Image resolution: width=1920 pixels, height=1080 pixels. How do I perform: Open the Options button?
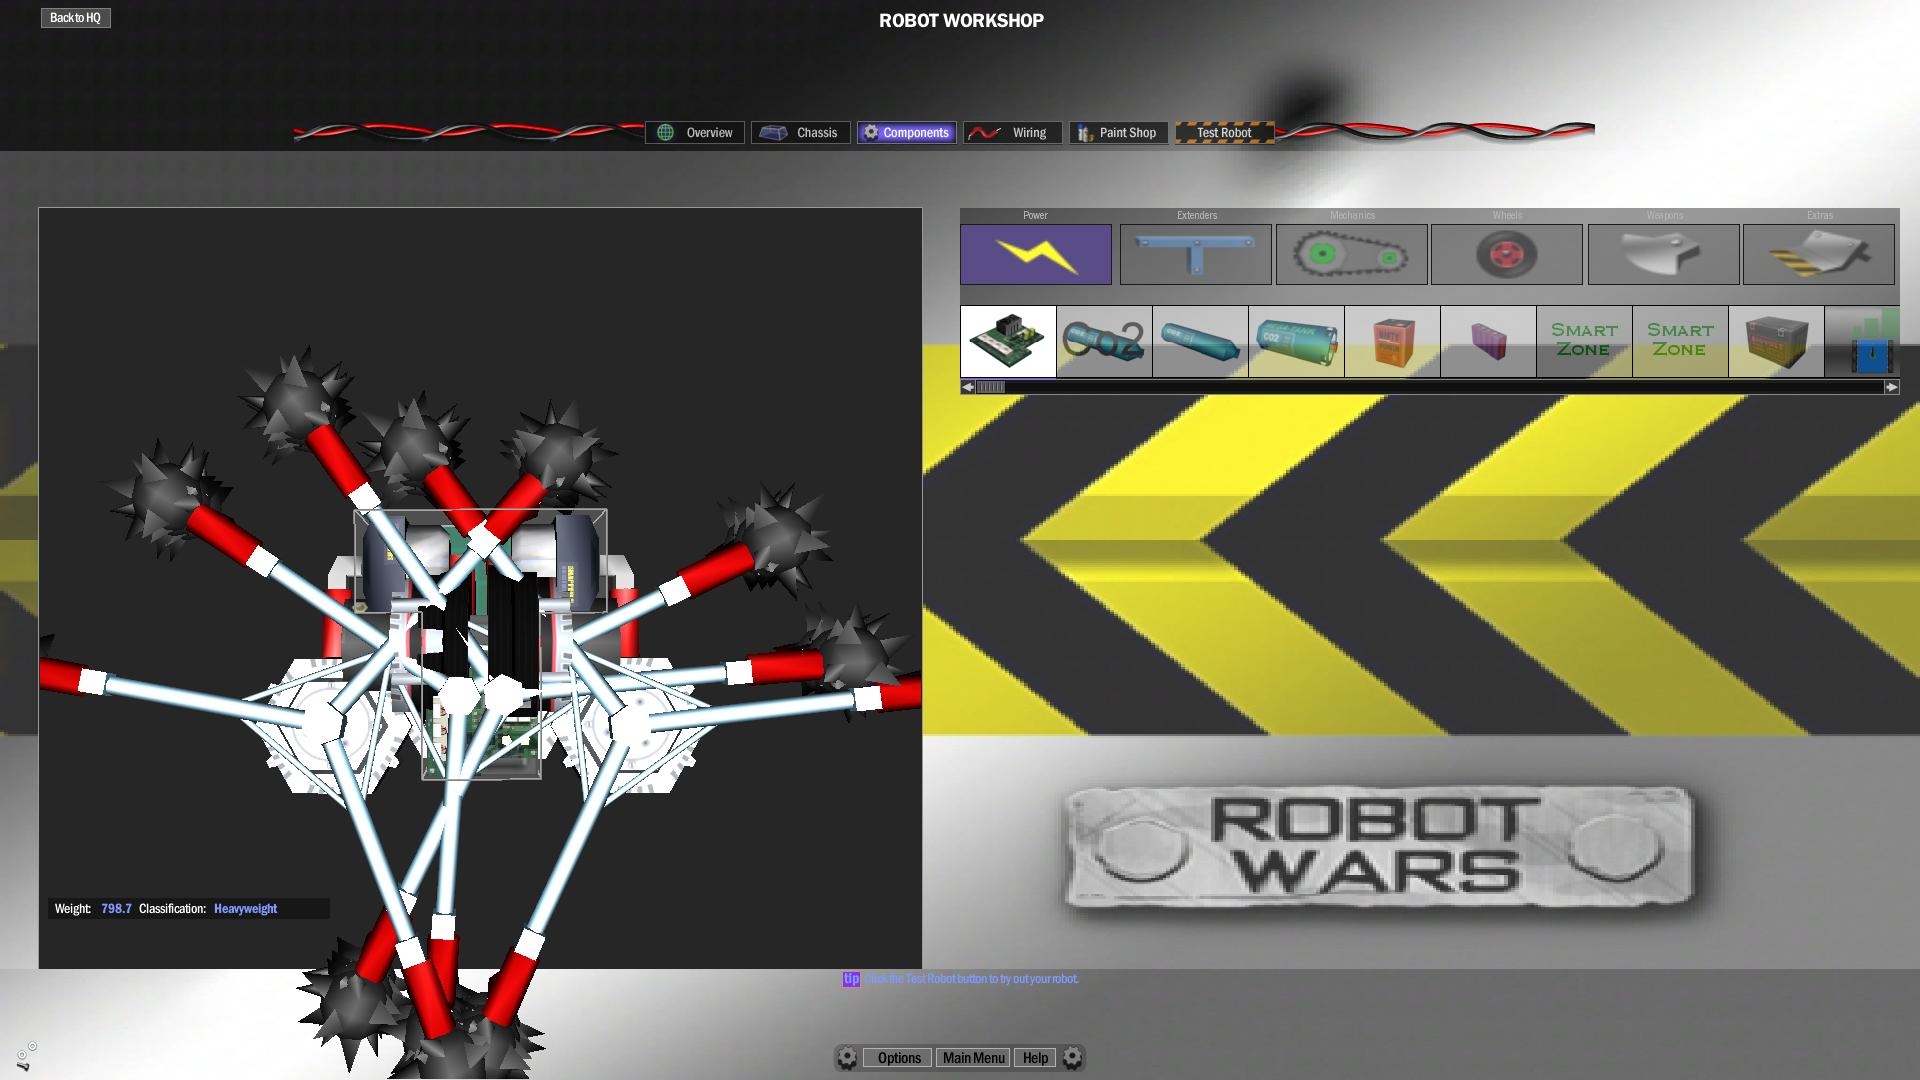[x=899, y=1058]
